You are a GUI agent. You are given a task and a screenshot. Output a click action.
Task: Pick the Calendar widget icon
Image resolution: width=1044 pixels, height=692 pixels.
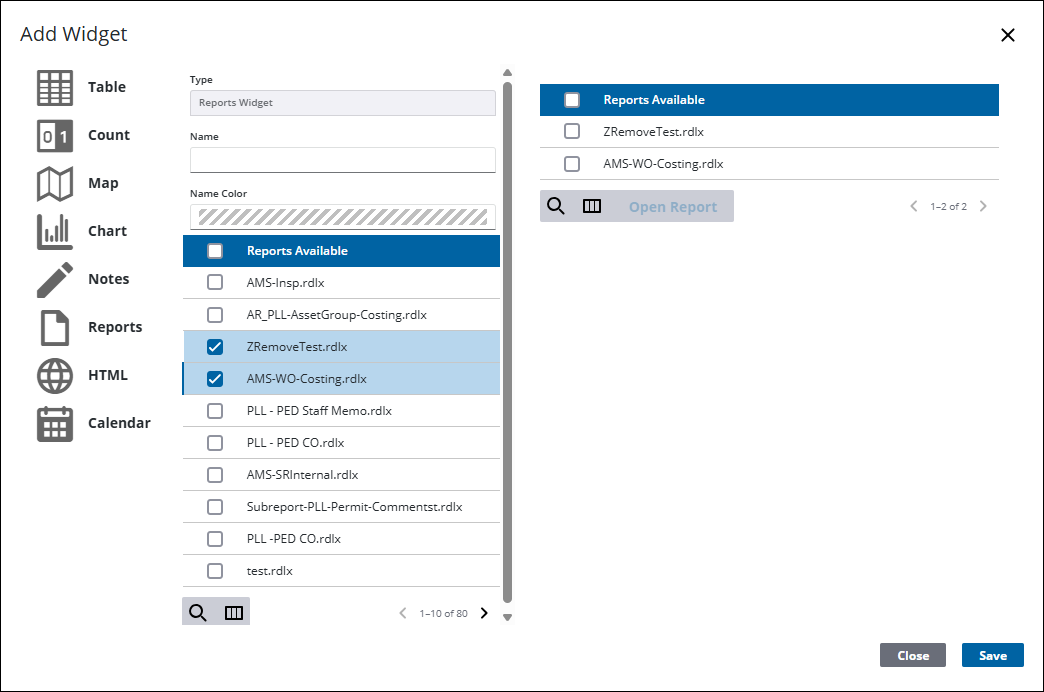[x=55, y=424]
